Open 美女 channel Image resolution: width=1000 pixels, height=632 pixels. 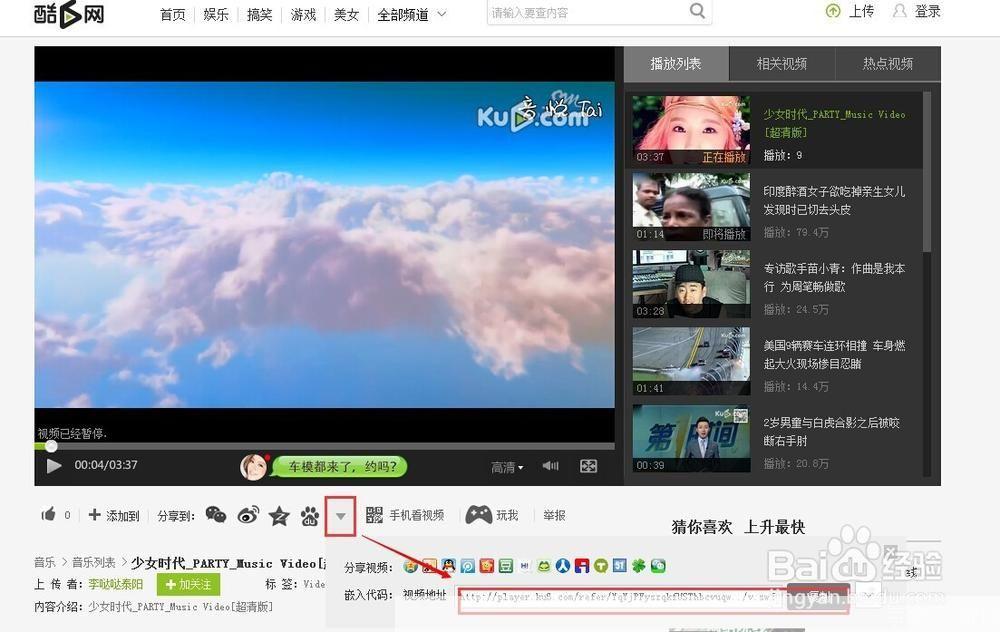[x=346, y=14]
